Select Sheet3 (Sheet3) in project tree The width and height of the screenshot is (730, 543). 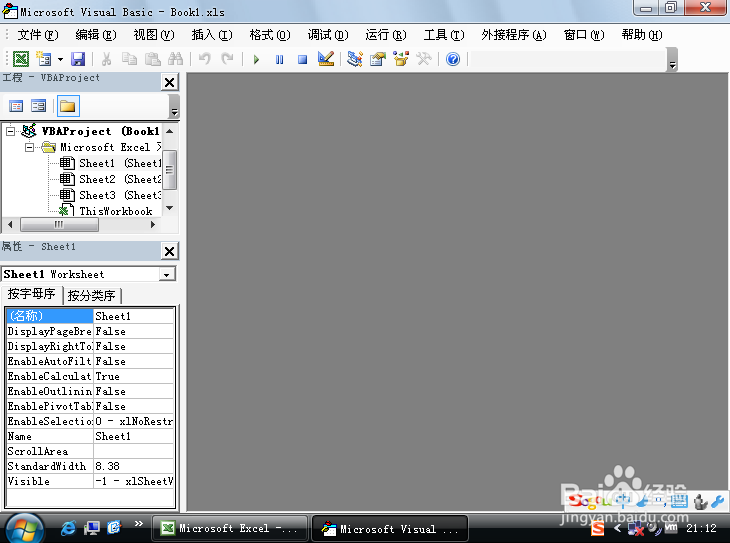(x=111, y=195)
